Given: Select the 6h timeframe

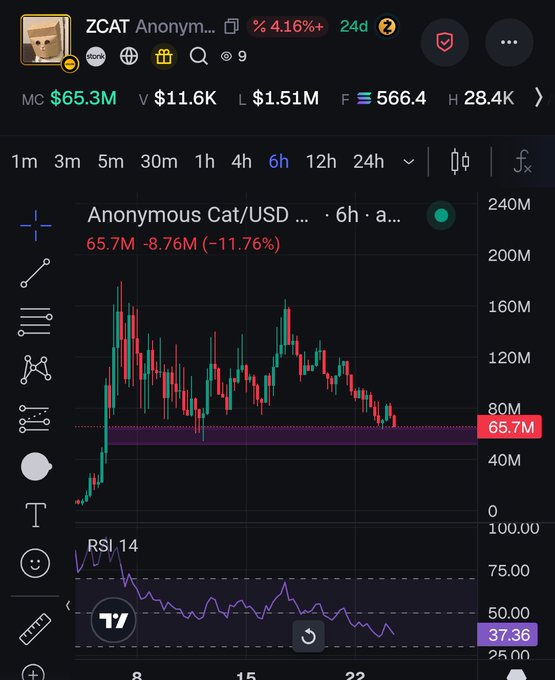Looking at the screenshot, I should point(279,162).
